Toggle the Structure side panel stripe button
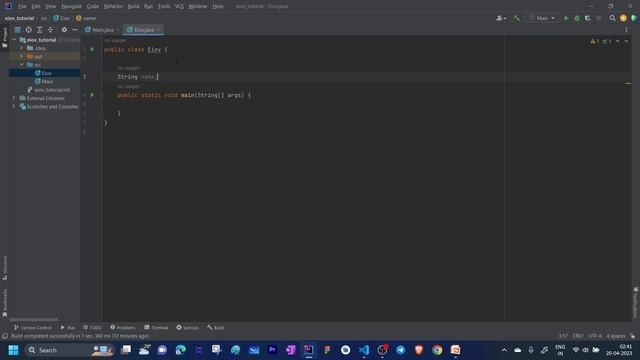Image resolution: width=640 pixels, height=360 pixels. coord(4,268)
